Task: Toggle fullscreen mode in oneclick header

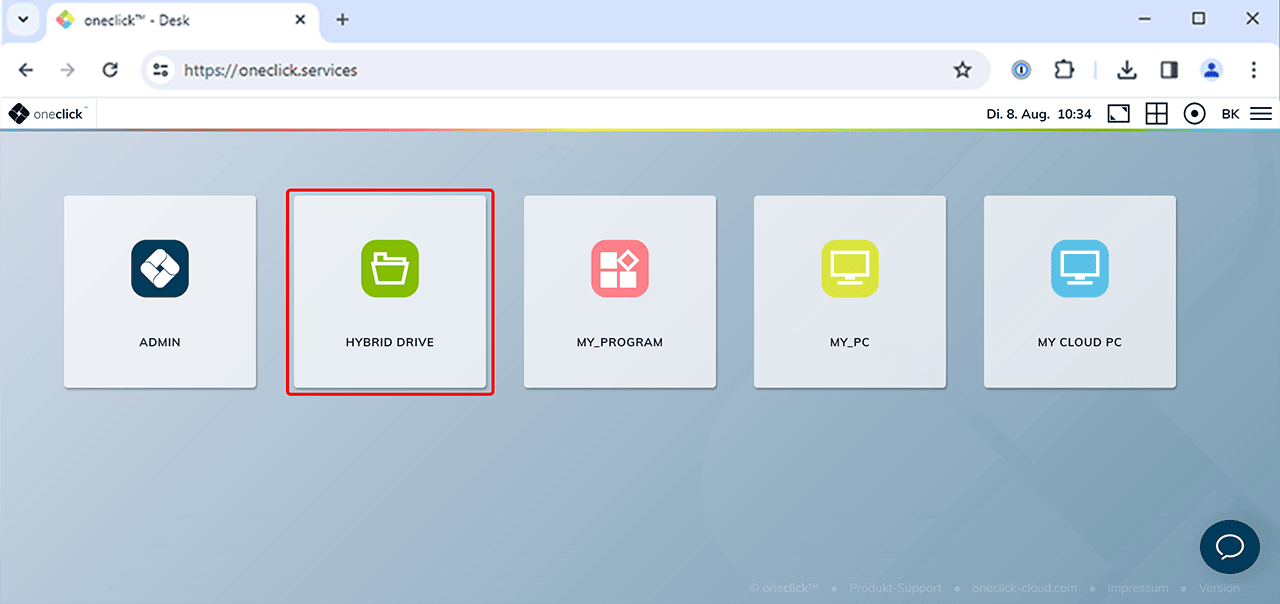Action: tap(1119, 114)
